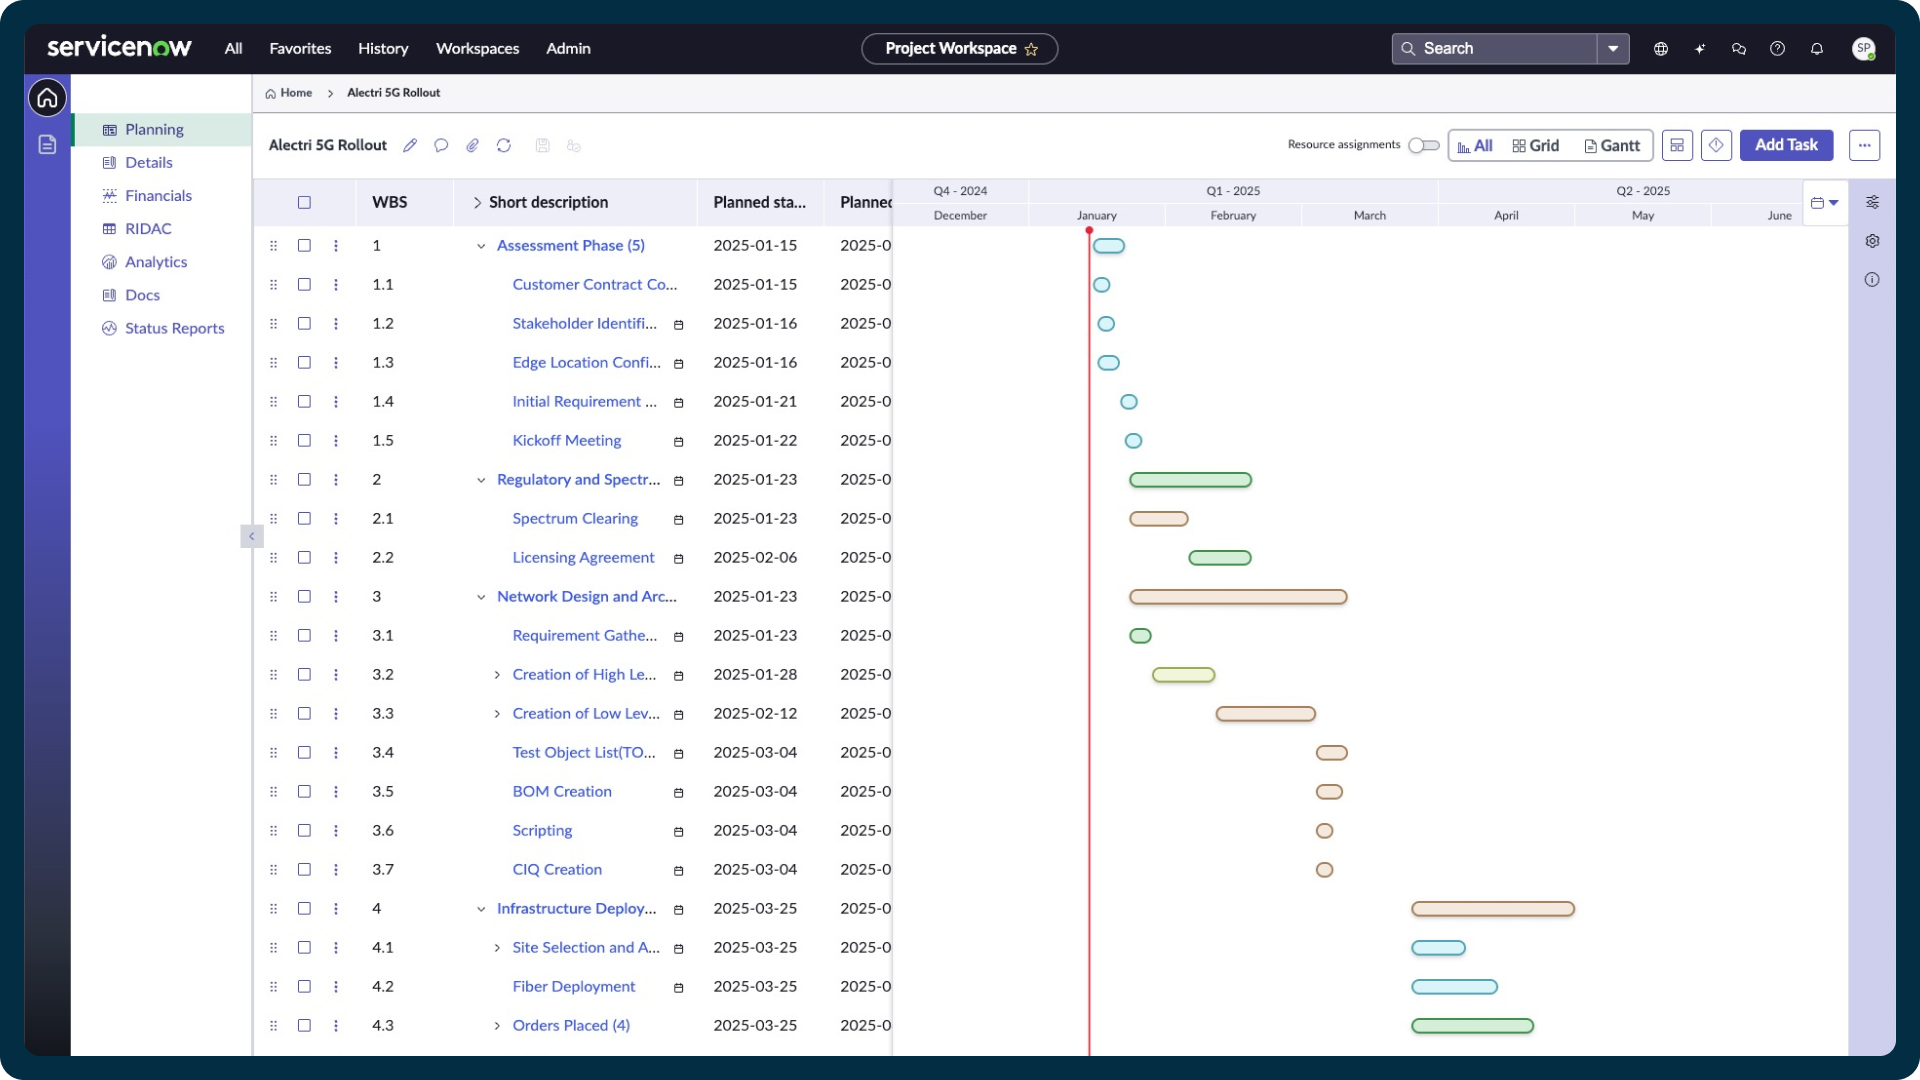Open Status Reports in the sidebar
The width and height of the screenshot is (1920, 1080).
pyautogui.click(x=174, y=329)
